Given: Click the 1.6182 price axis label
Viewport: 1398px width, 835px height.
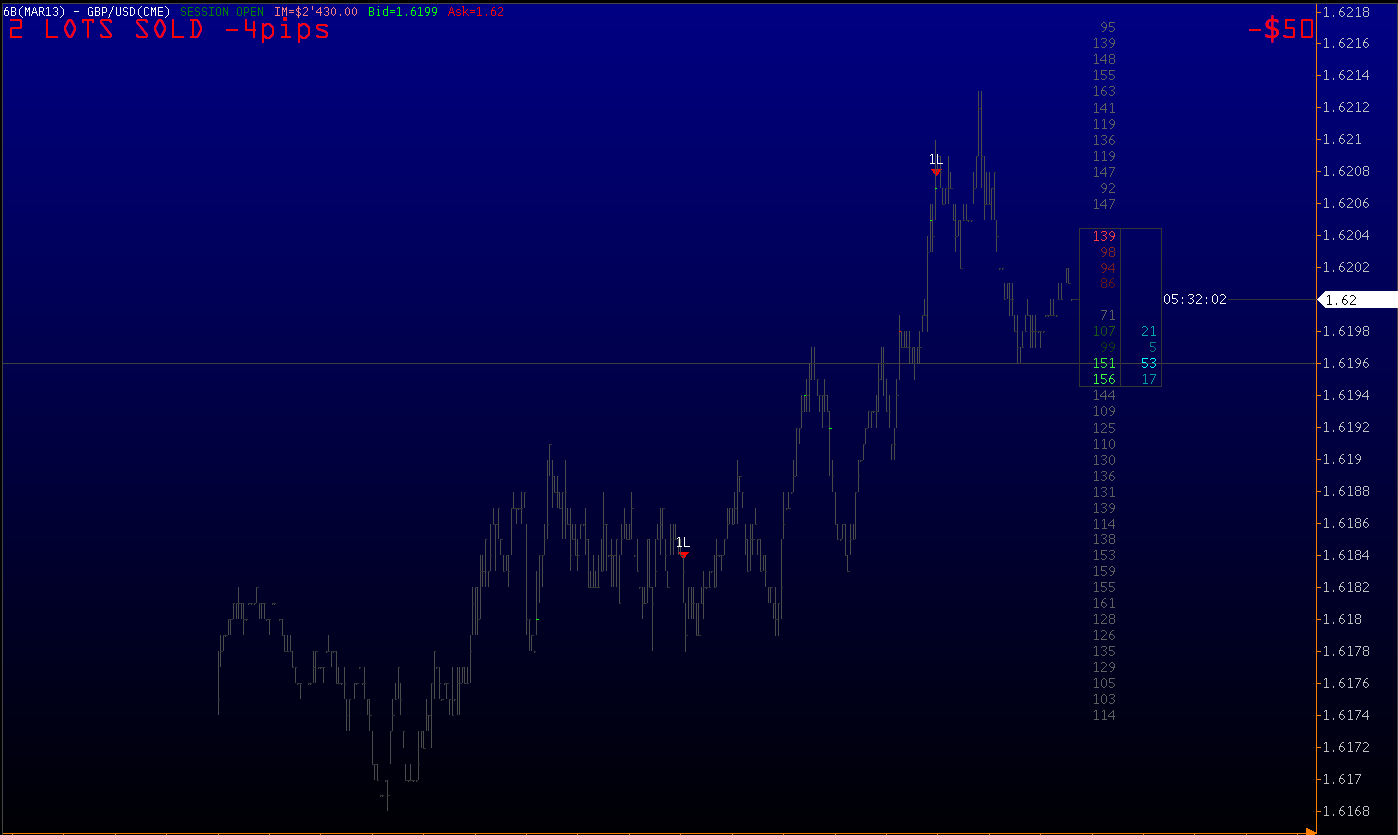Looking at the screenshot, I should (1345, 588).
